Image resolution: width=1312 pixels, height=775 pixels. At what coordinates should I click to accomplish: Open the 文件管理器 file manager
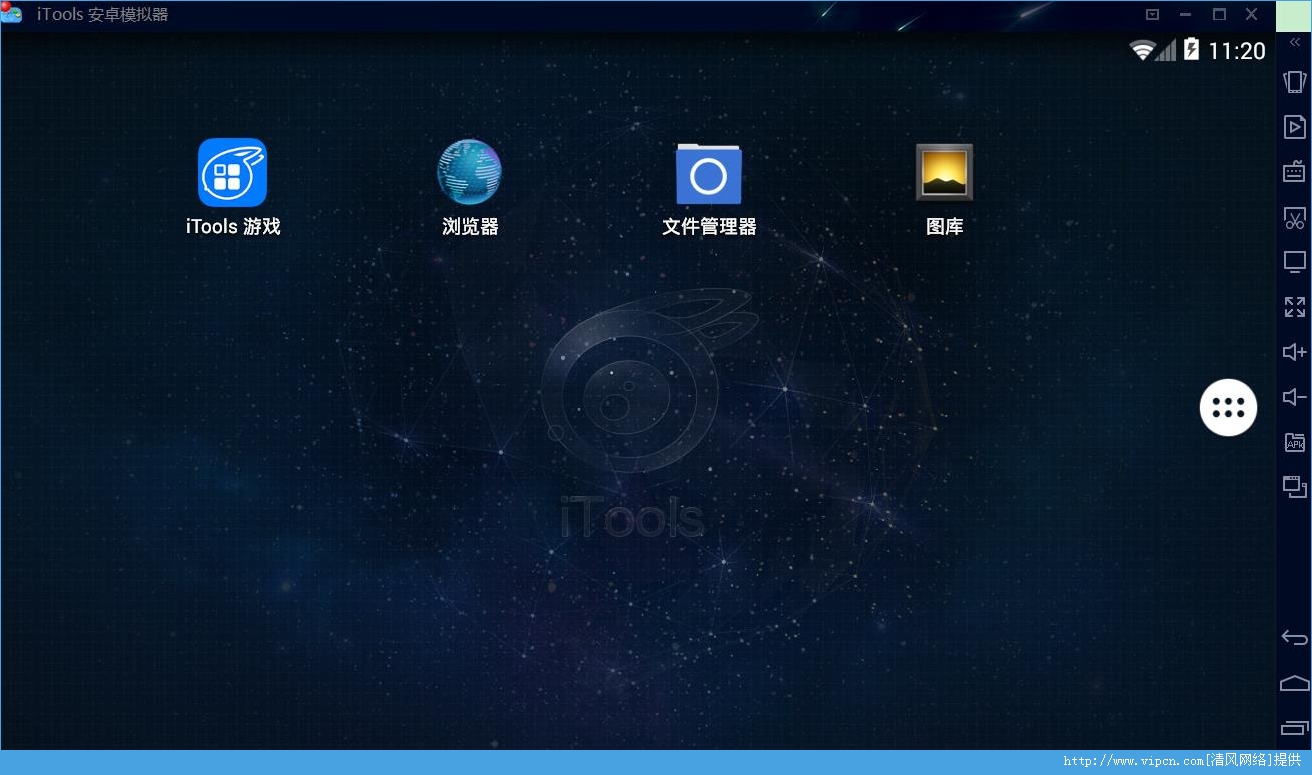pos(708,174)
